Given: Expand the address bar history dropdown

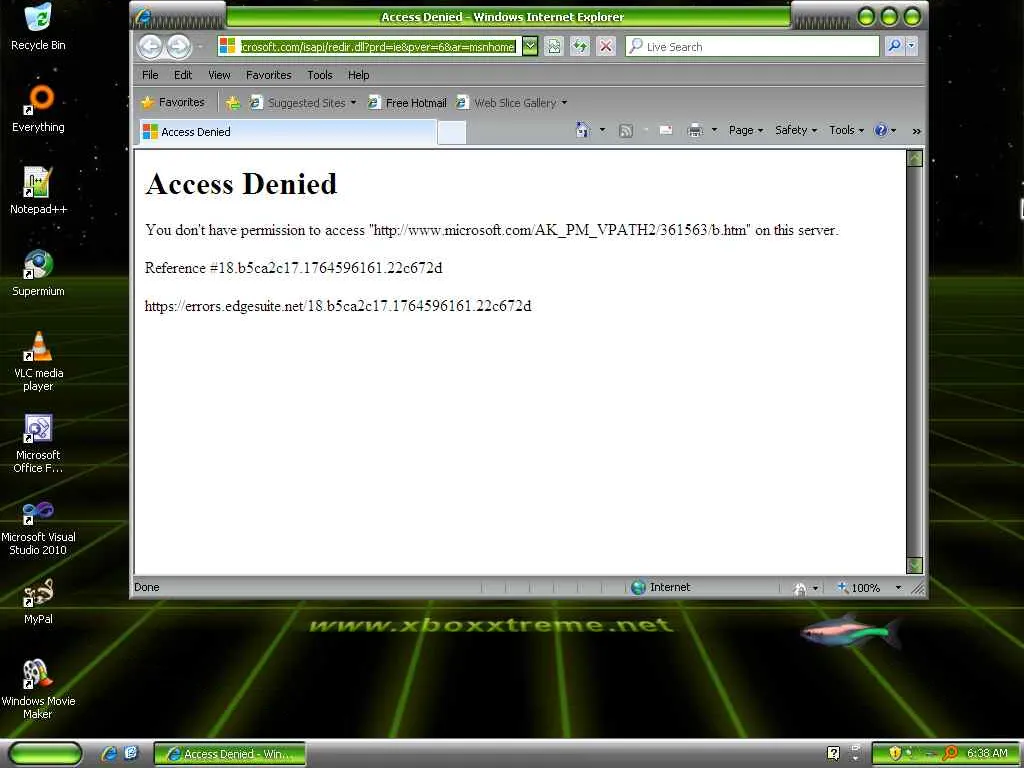Looking at the screenshot, I should tap(530, 46).
